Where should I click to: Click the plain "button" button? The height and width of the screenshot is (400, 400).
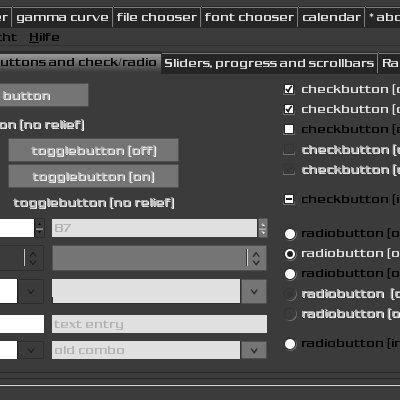click(x=44, y=95)
